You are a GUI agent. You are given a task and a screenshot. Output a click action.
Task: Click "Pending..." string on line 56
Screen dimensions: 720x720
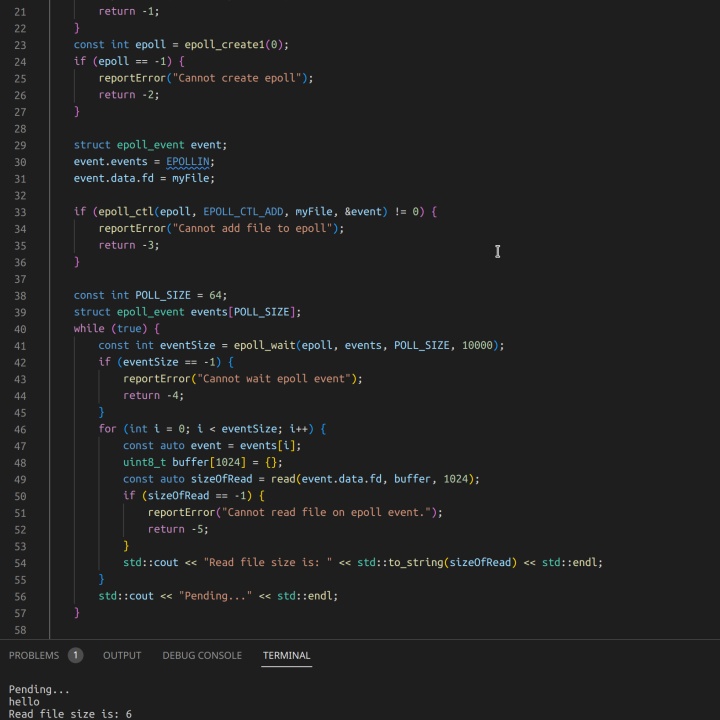click(x=215, y=596)
